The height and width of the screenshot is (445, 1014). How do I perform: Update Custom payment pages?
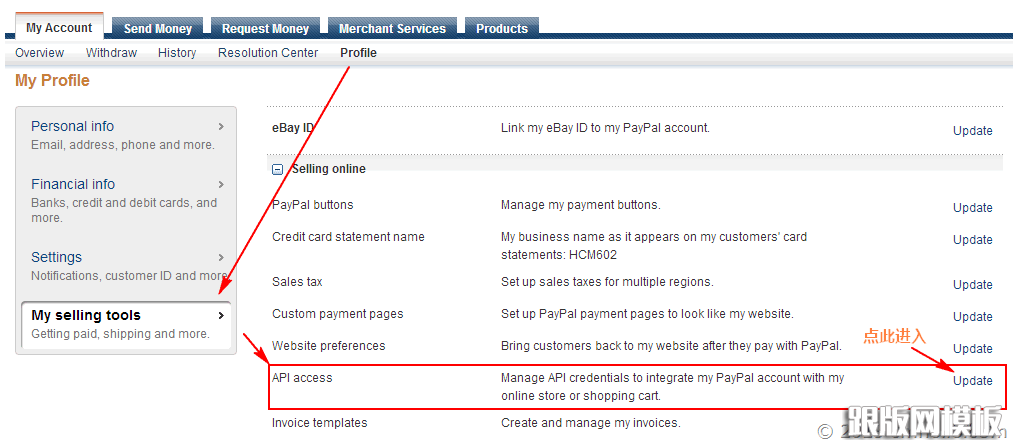click(x=973, y=316)
